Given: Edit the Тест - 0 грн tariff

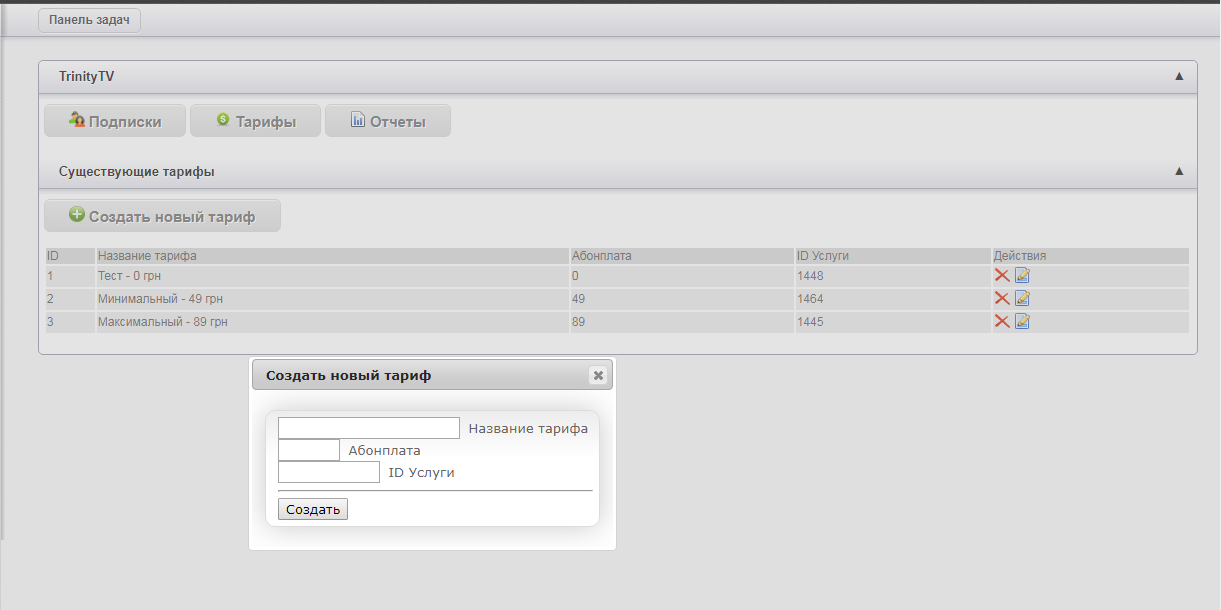Looking at the screenshot, I should pyautogui.click(x=1022, y=275).
